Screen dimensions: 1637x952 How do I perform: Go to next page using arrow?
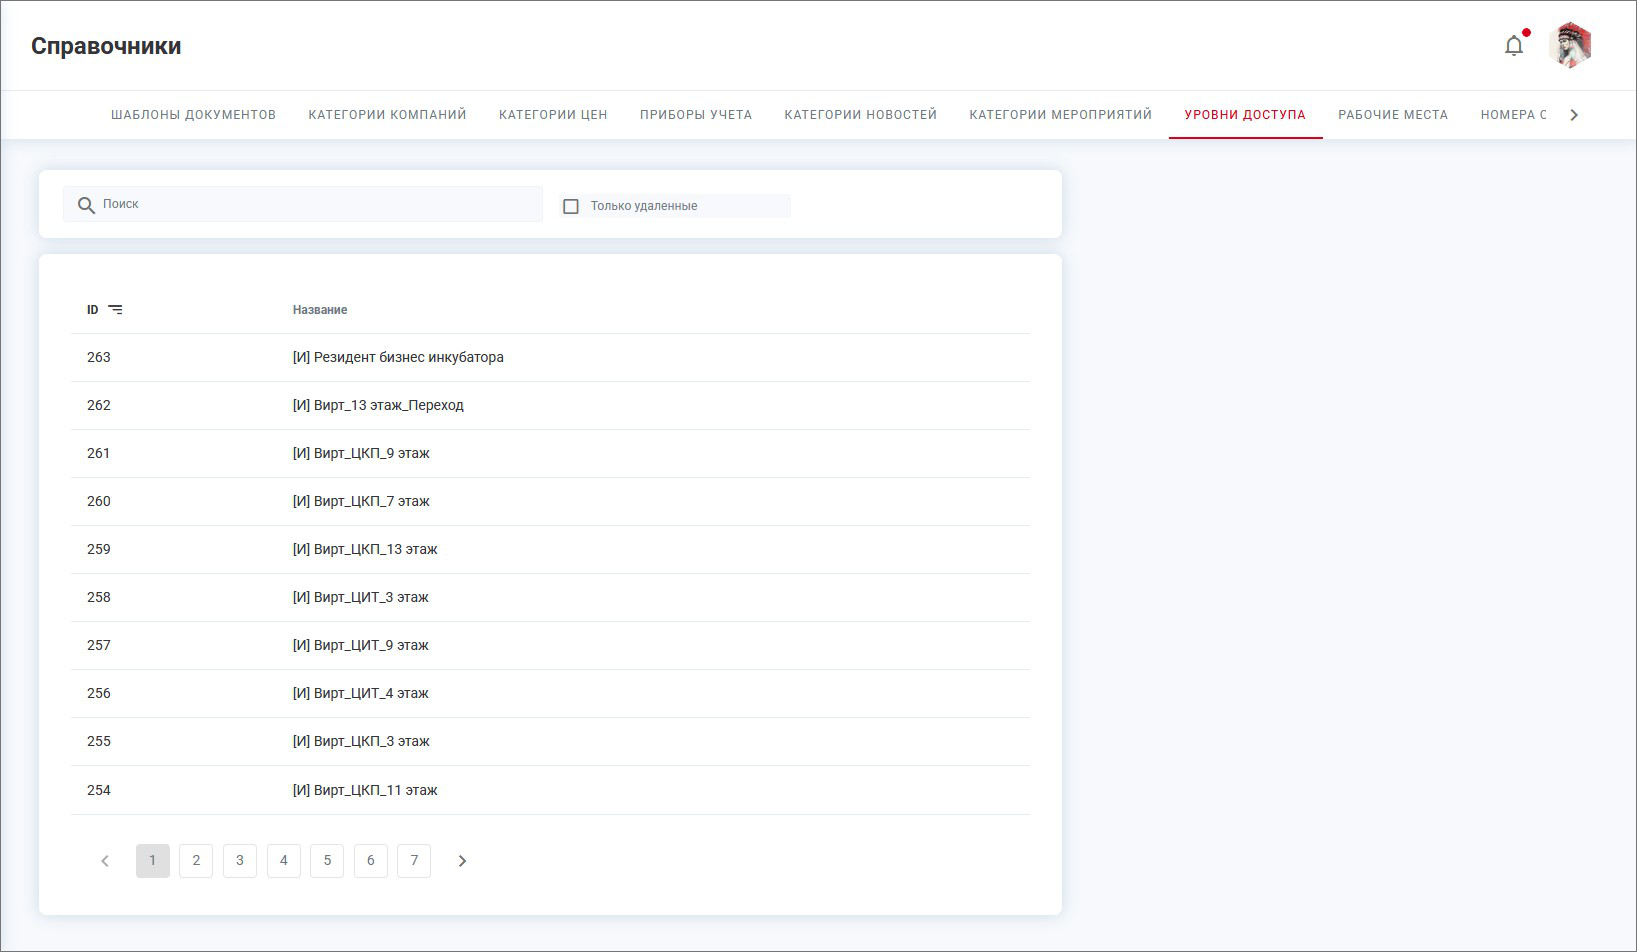click(x=462, y=861)
